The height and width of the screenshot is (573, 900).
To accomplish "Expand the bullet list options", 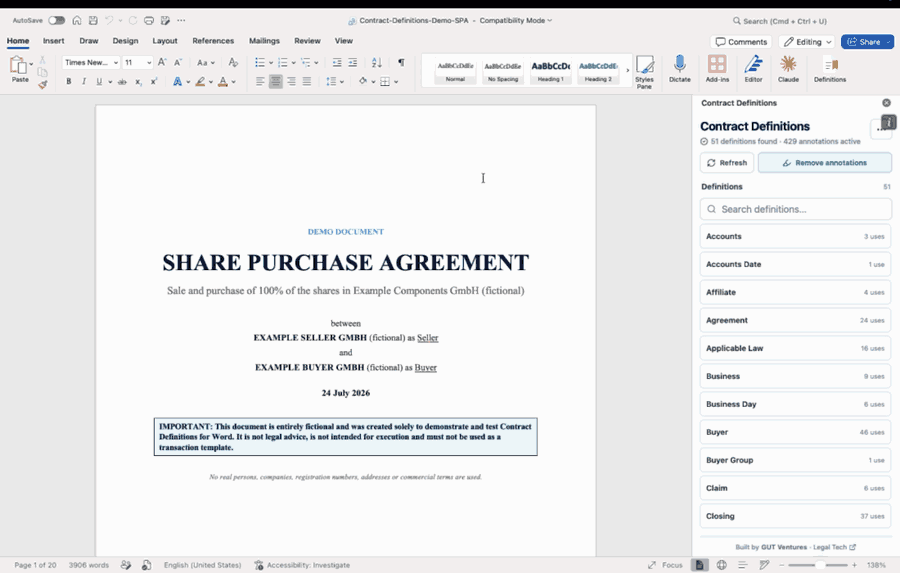I will tap(271, 63).
